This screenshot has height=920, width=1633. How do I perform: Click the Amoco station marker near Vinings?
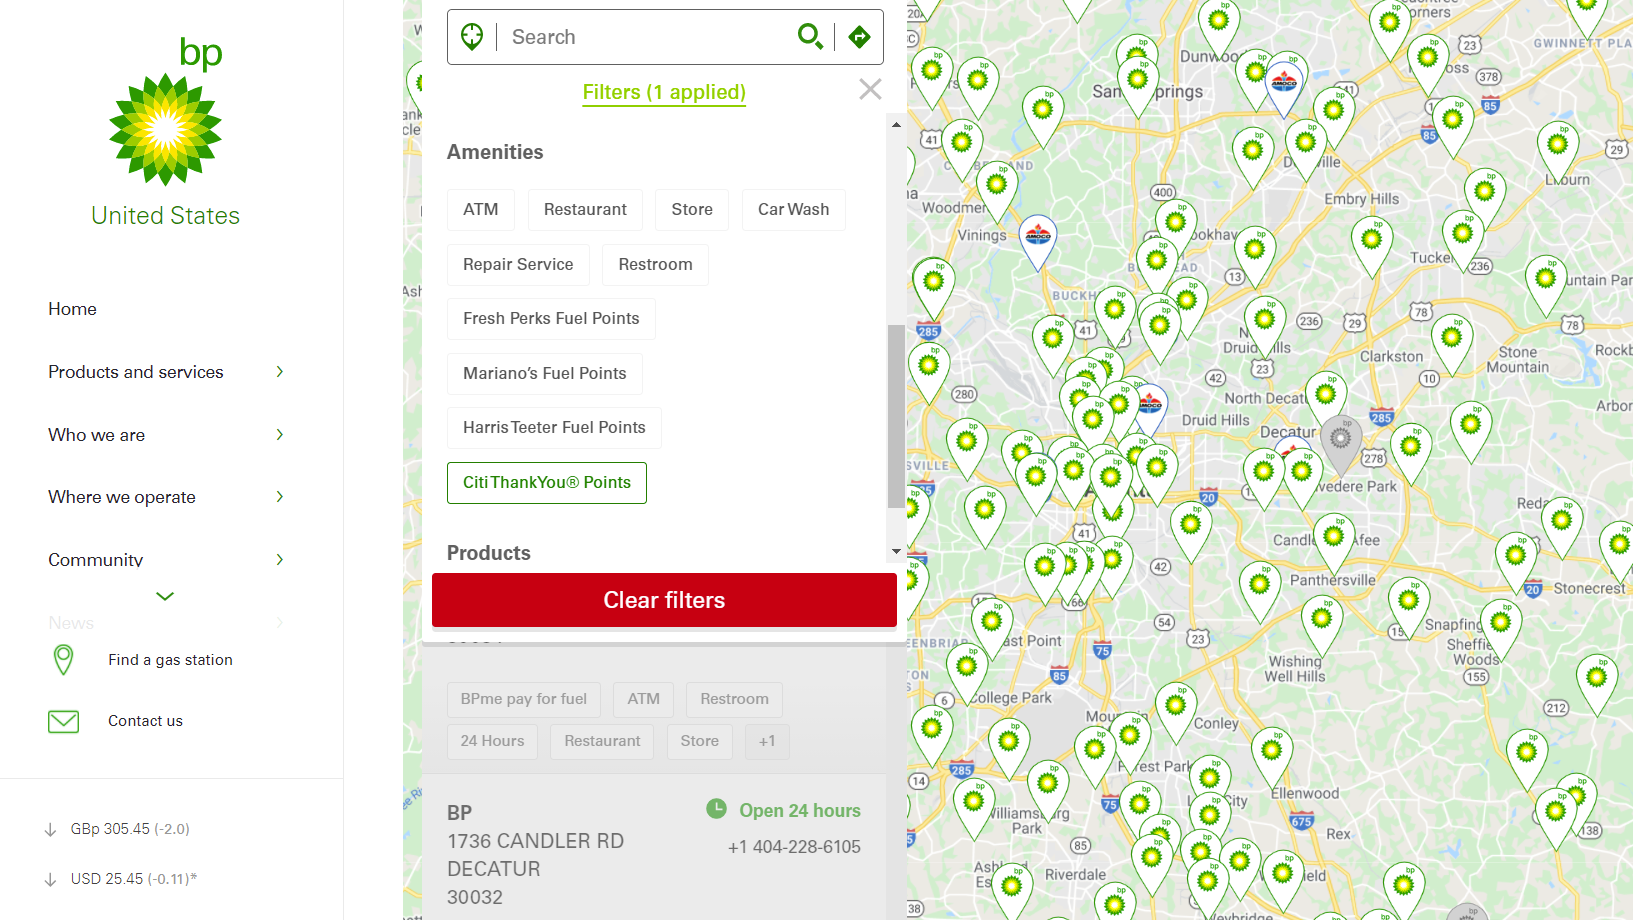coord(1038,238)
